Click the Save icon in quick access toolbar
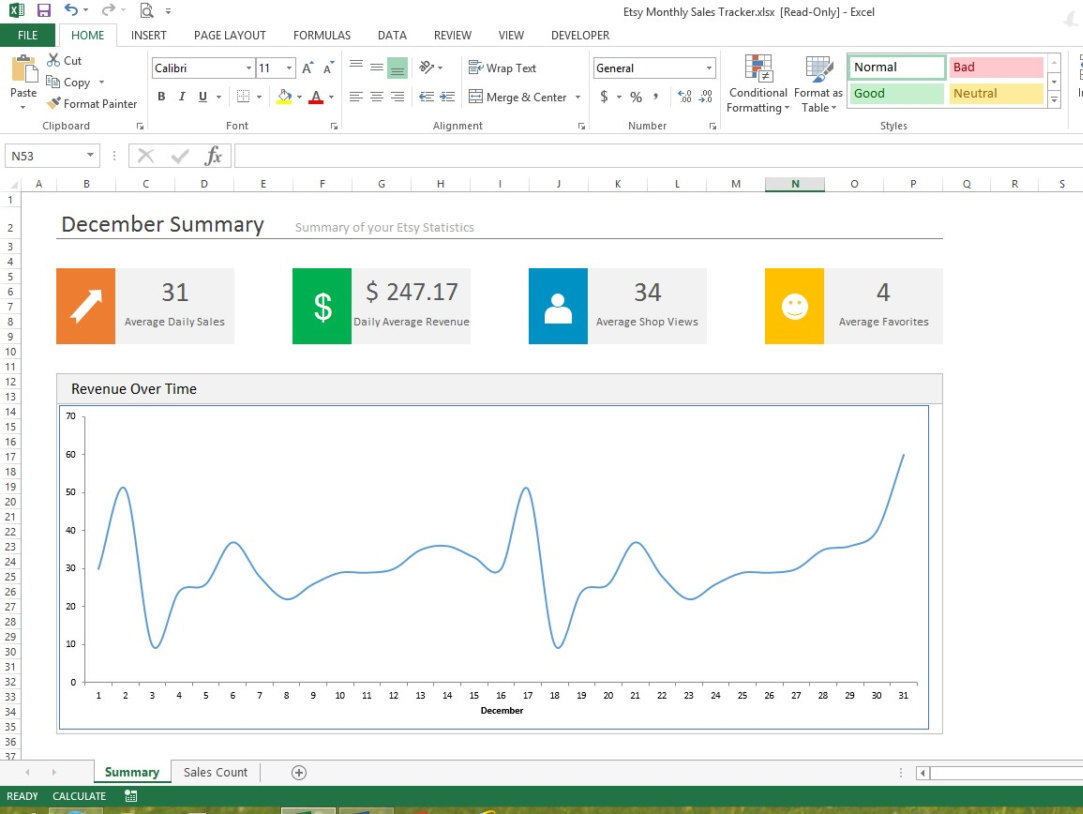 [43, 10]
